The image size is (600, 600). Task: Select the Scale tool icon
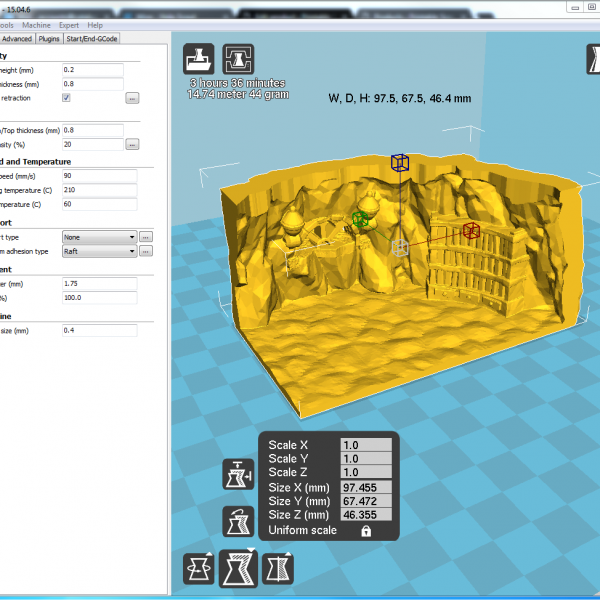point(238,568)
